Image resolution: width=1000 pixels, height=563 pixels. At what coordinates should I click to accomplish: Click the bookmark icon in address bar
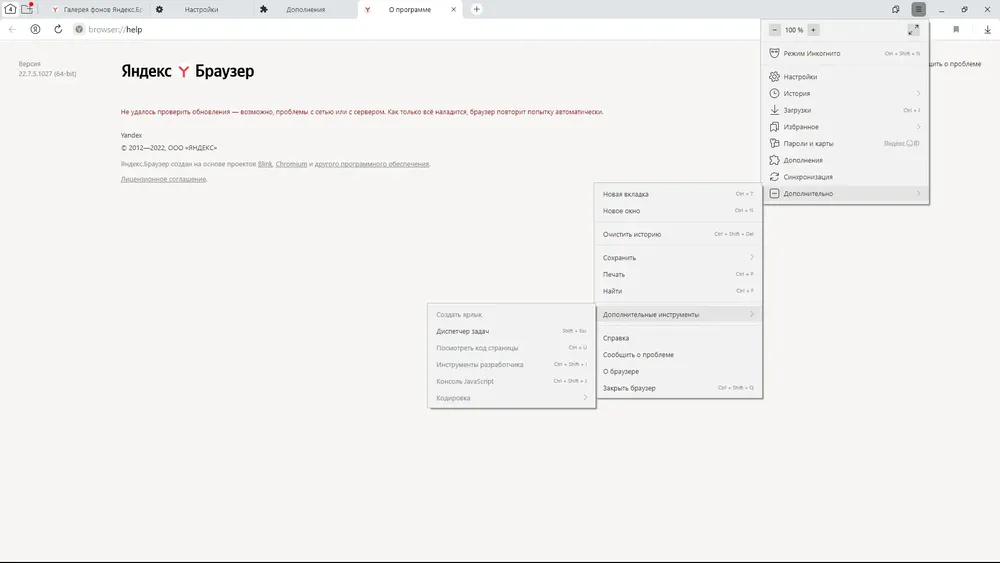pos(956,29)
